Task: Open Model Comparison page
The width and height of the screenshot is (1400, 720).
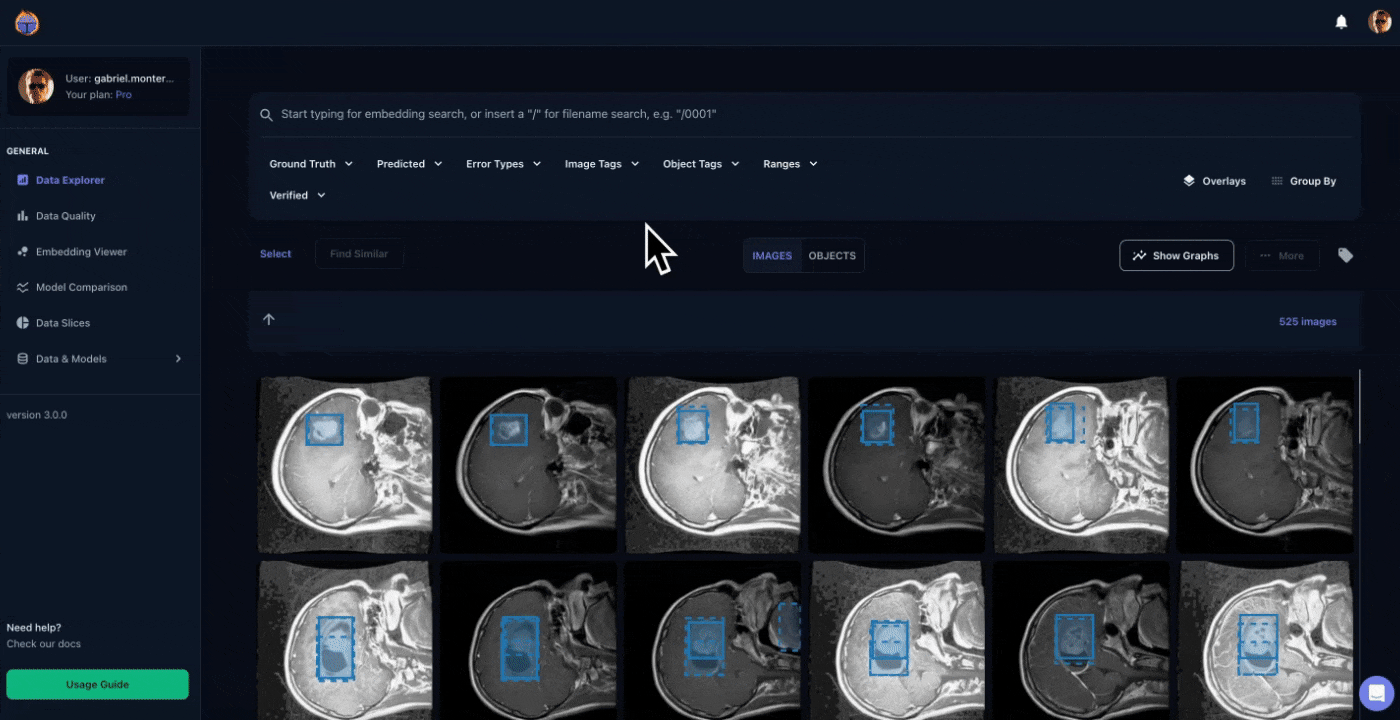Action: (x=81, y=287)
